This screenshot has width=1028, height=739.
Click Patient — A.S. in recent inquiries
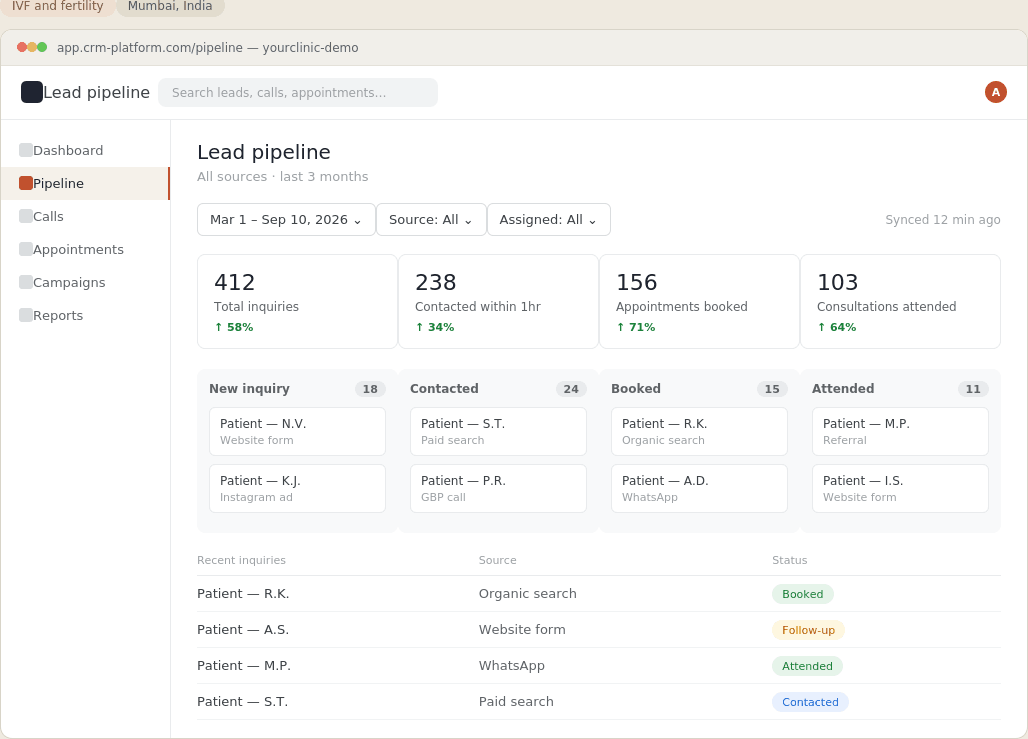[x=243, y=629]
